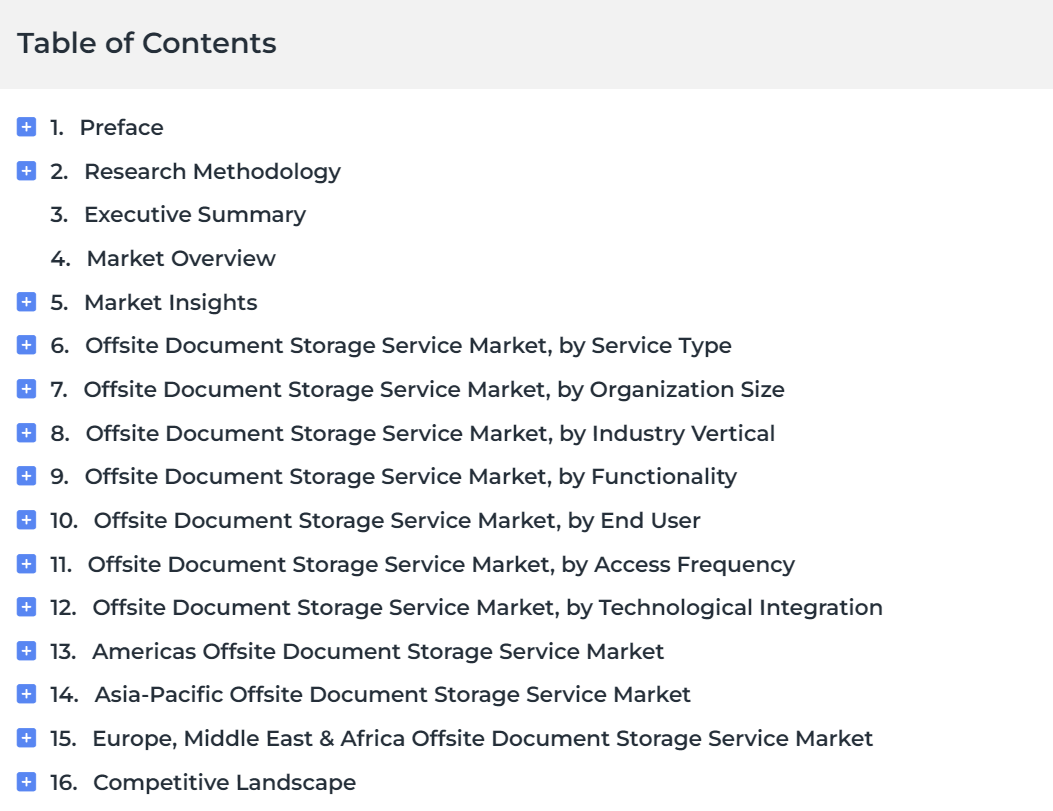Select the Competitive Landscape title text
The image size is (1053, 811).
(x=224, y=783)
